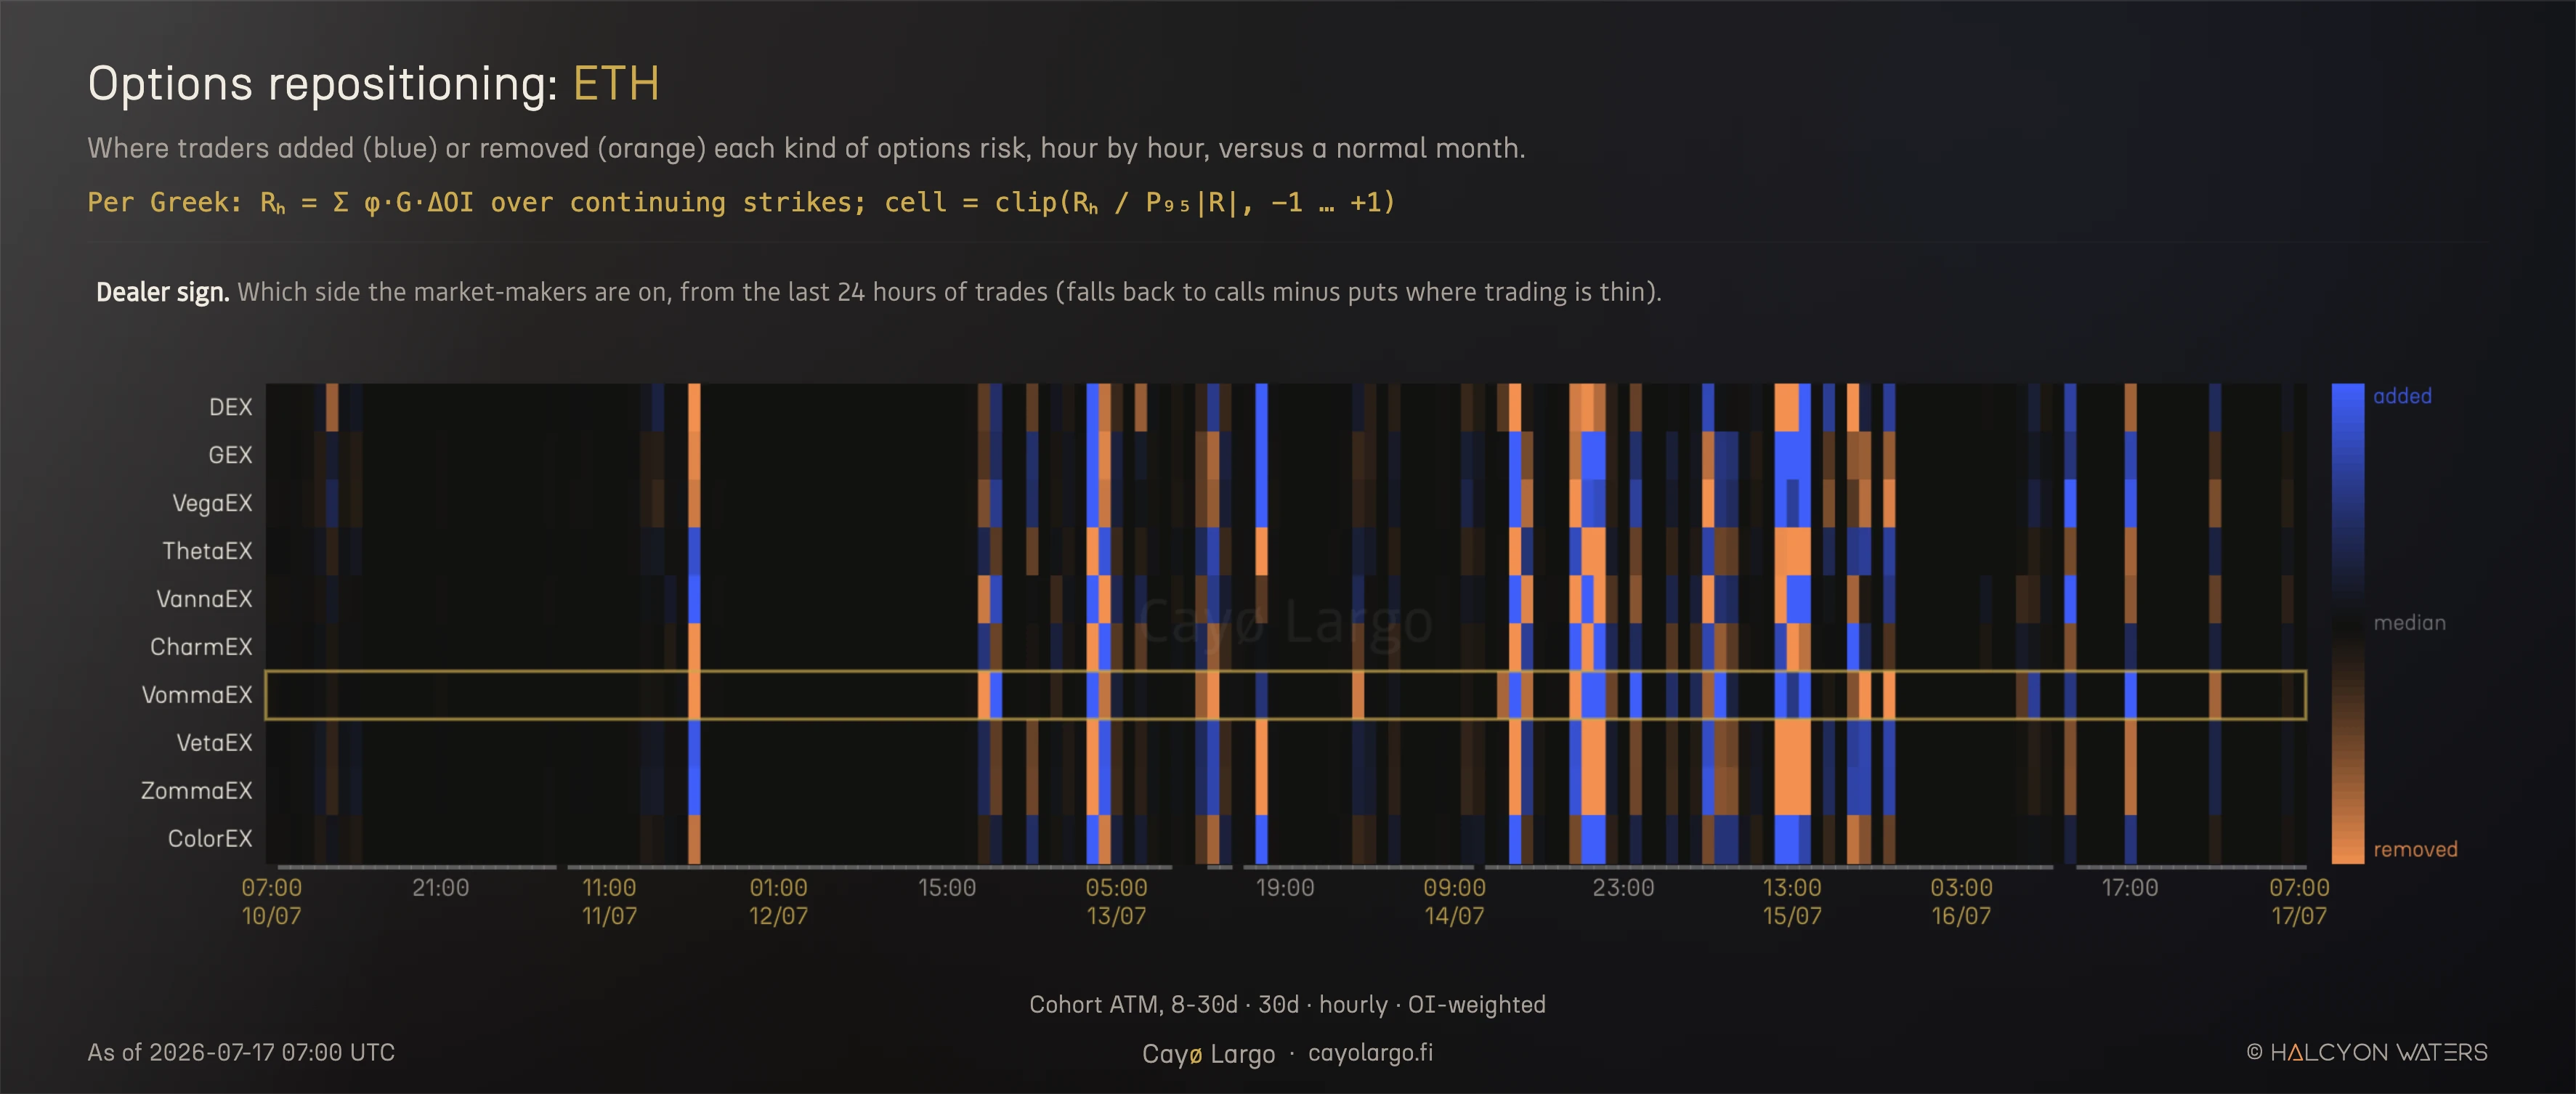Click the DEX row label

tap(230, 407)
